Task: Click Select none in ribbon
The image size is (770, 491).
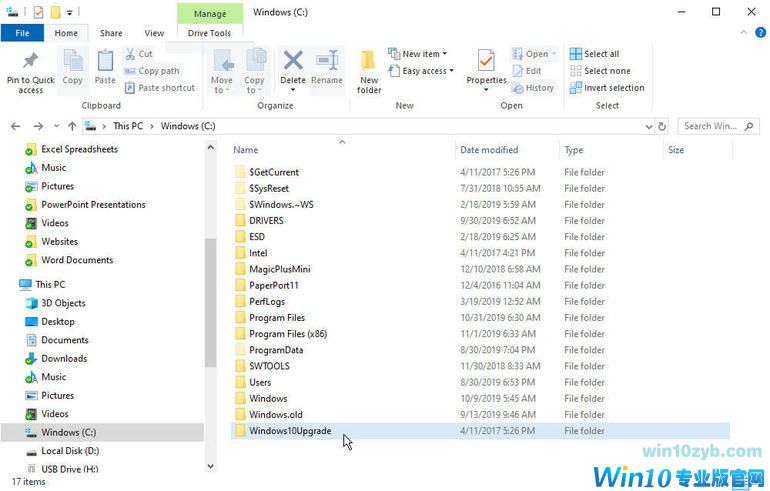Action: pos(600,71)
